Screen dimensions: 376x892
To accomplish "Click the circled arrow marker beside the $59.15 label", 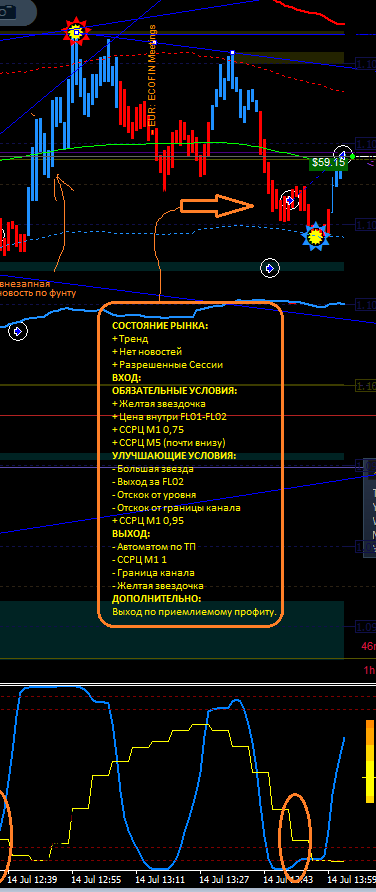I will [x=342, y=154].
